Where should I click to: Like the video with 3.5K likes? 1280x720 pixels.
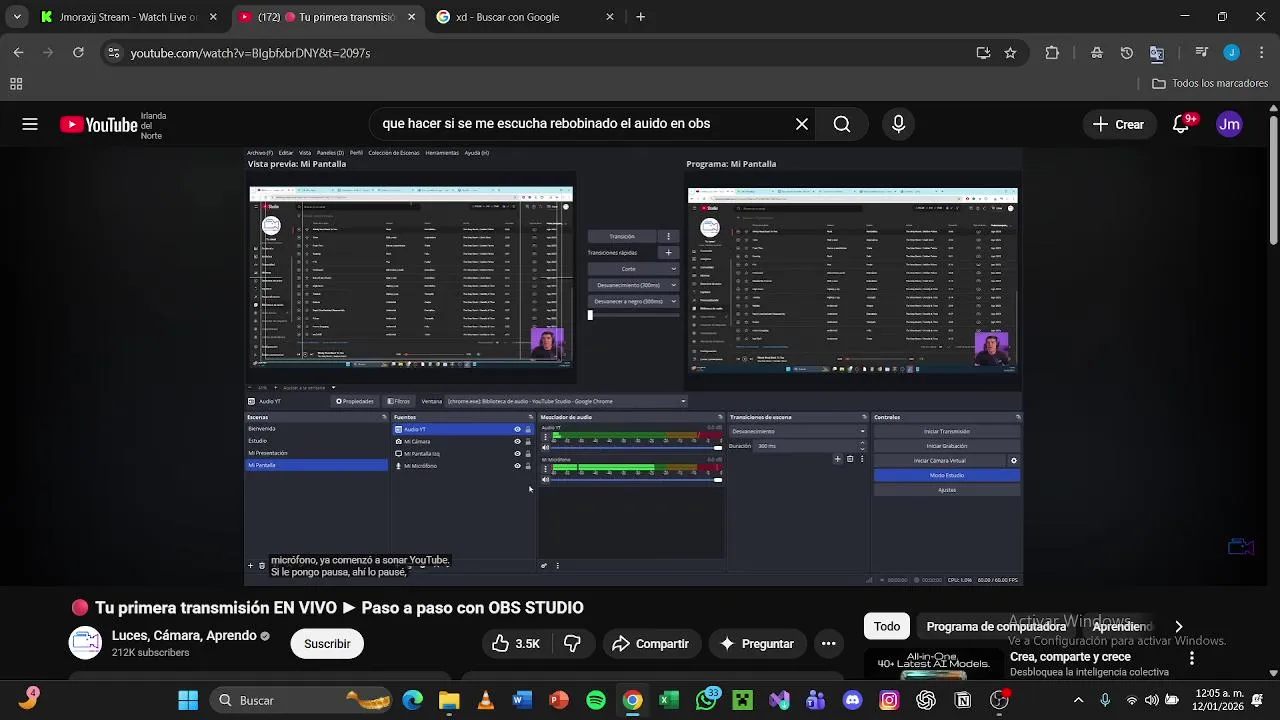click(516, 644)
